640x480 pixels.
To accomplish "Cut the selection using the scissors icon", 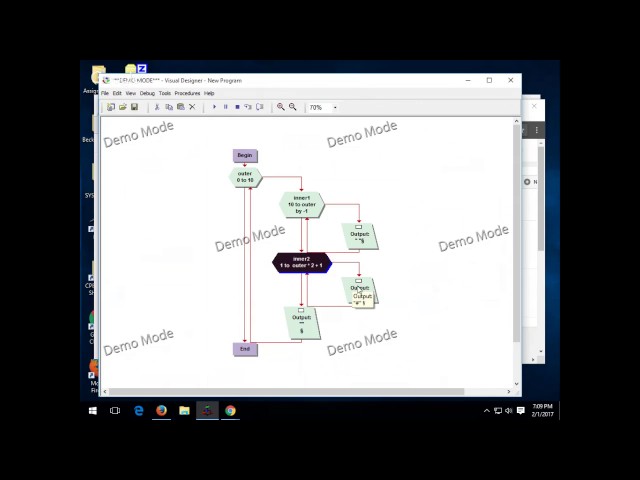I will coord(157,107).
